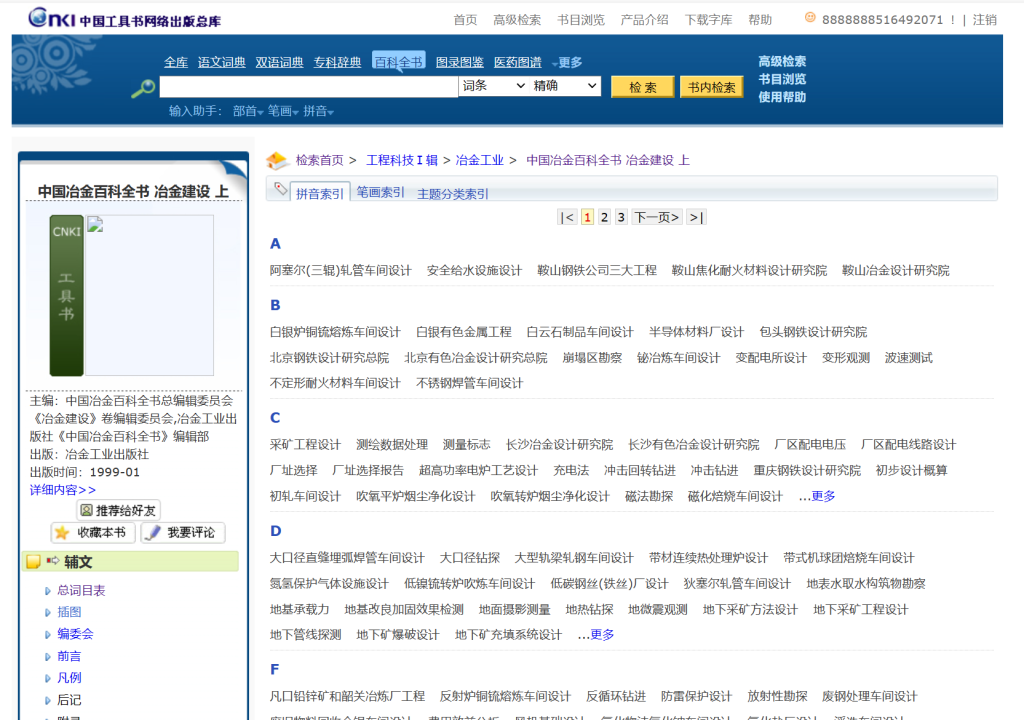The image size is (1024, 720).
Task: Click the pen 我要评论 comment button
Action: point(183,533)
